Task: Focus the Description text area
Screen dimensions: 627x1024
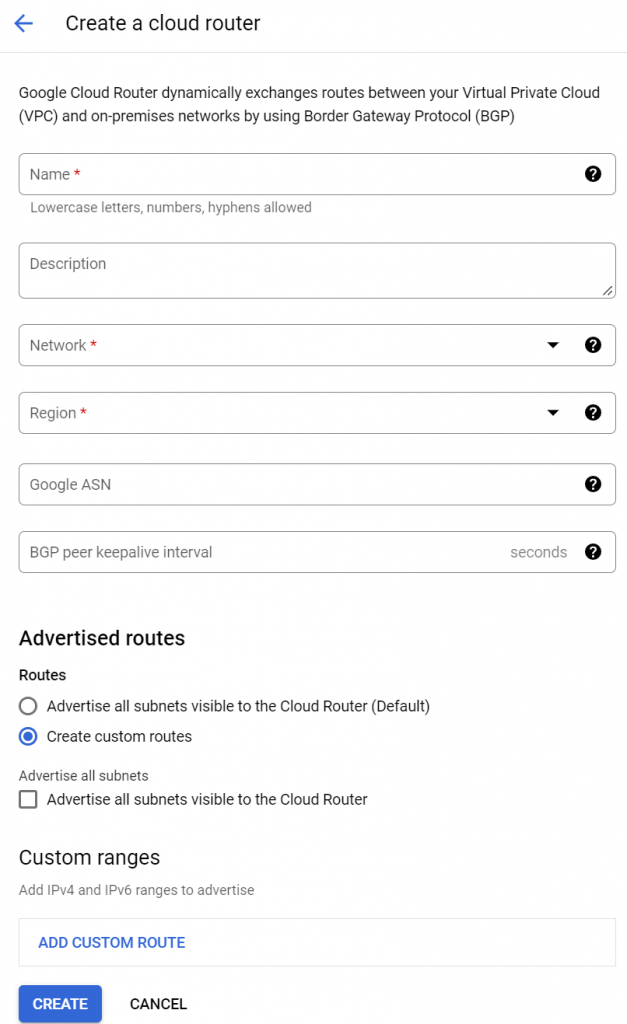Action: pos(317,270)
